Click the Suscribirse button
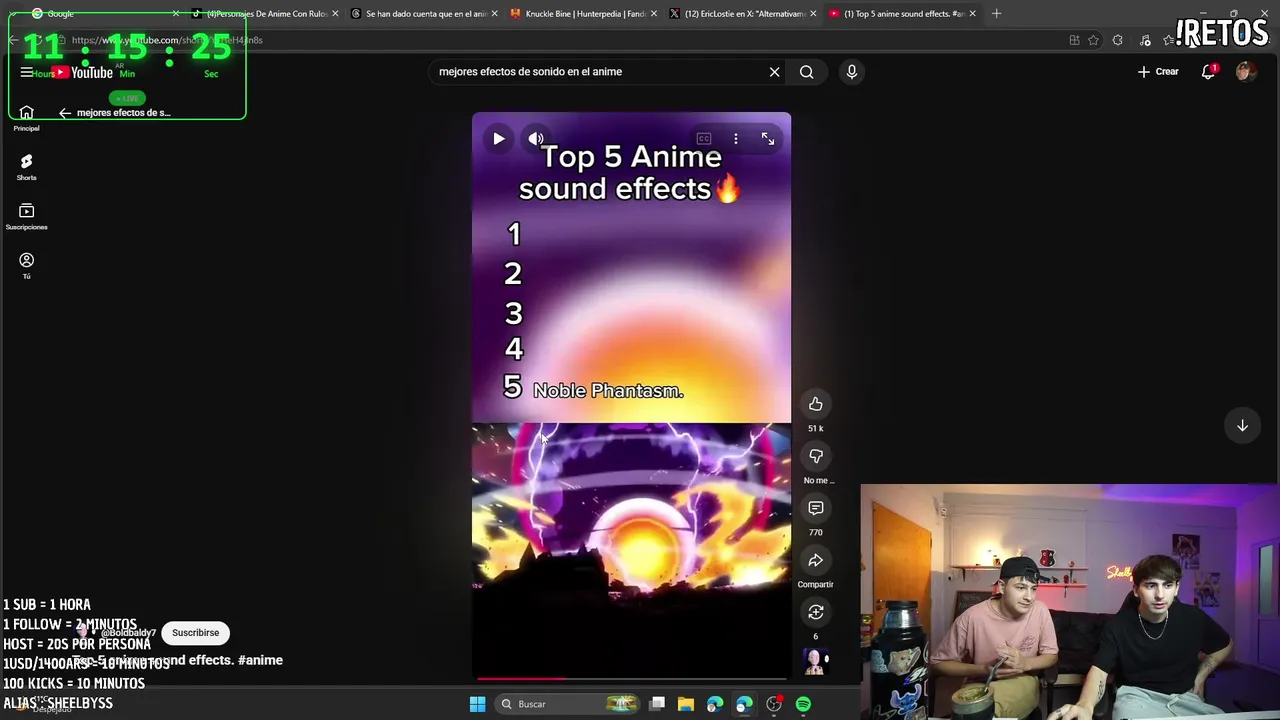The width and height of the screenshot is (1280, 720). click(x=195, y=633)
